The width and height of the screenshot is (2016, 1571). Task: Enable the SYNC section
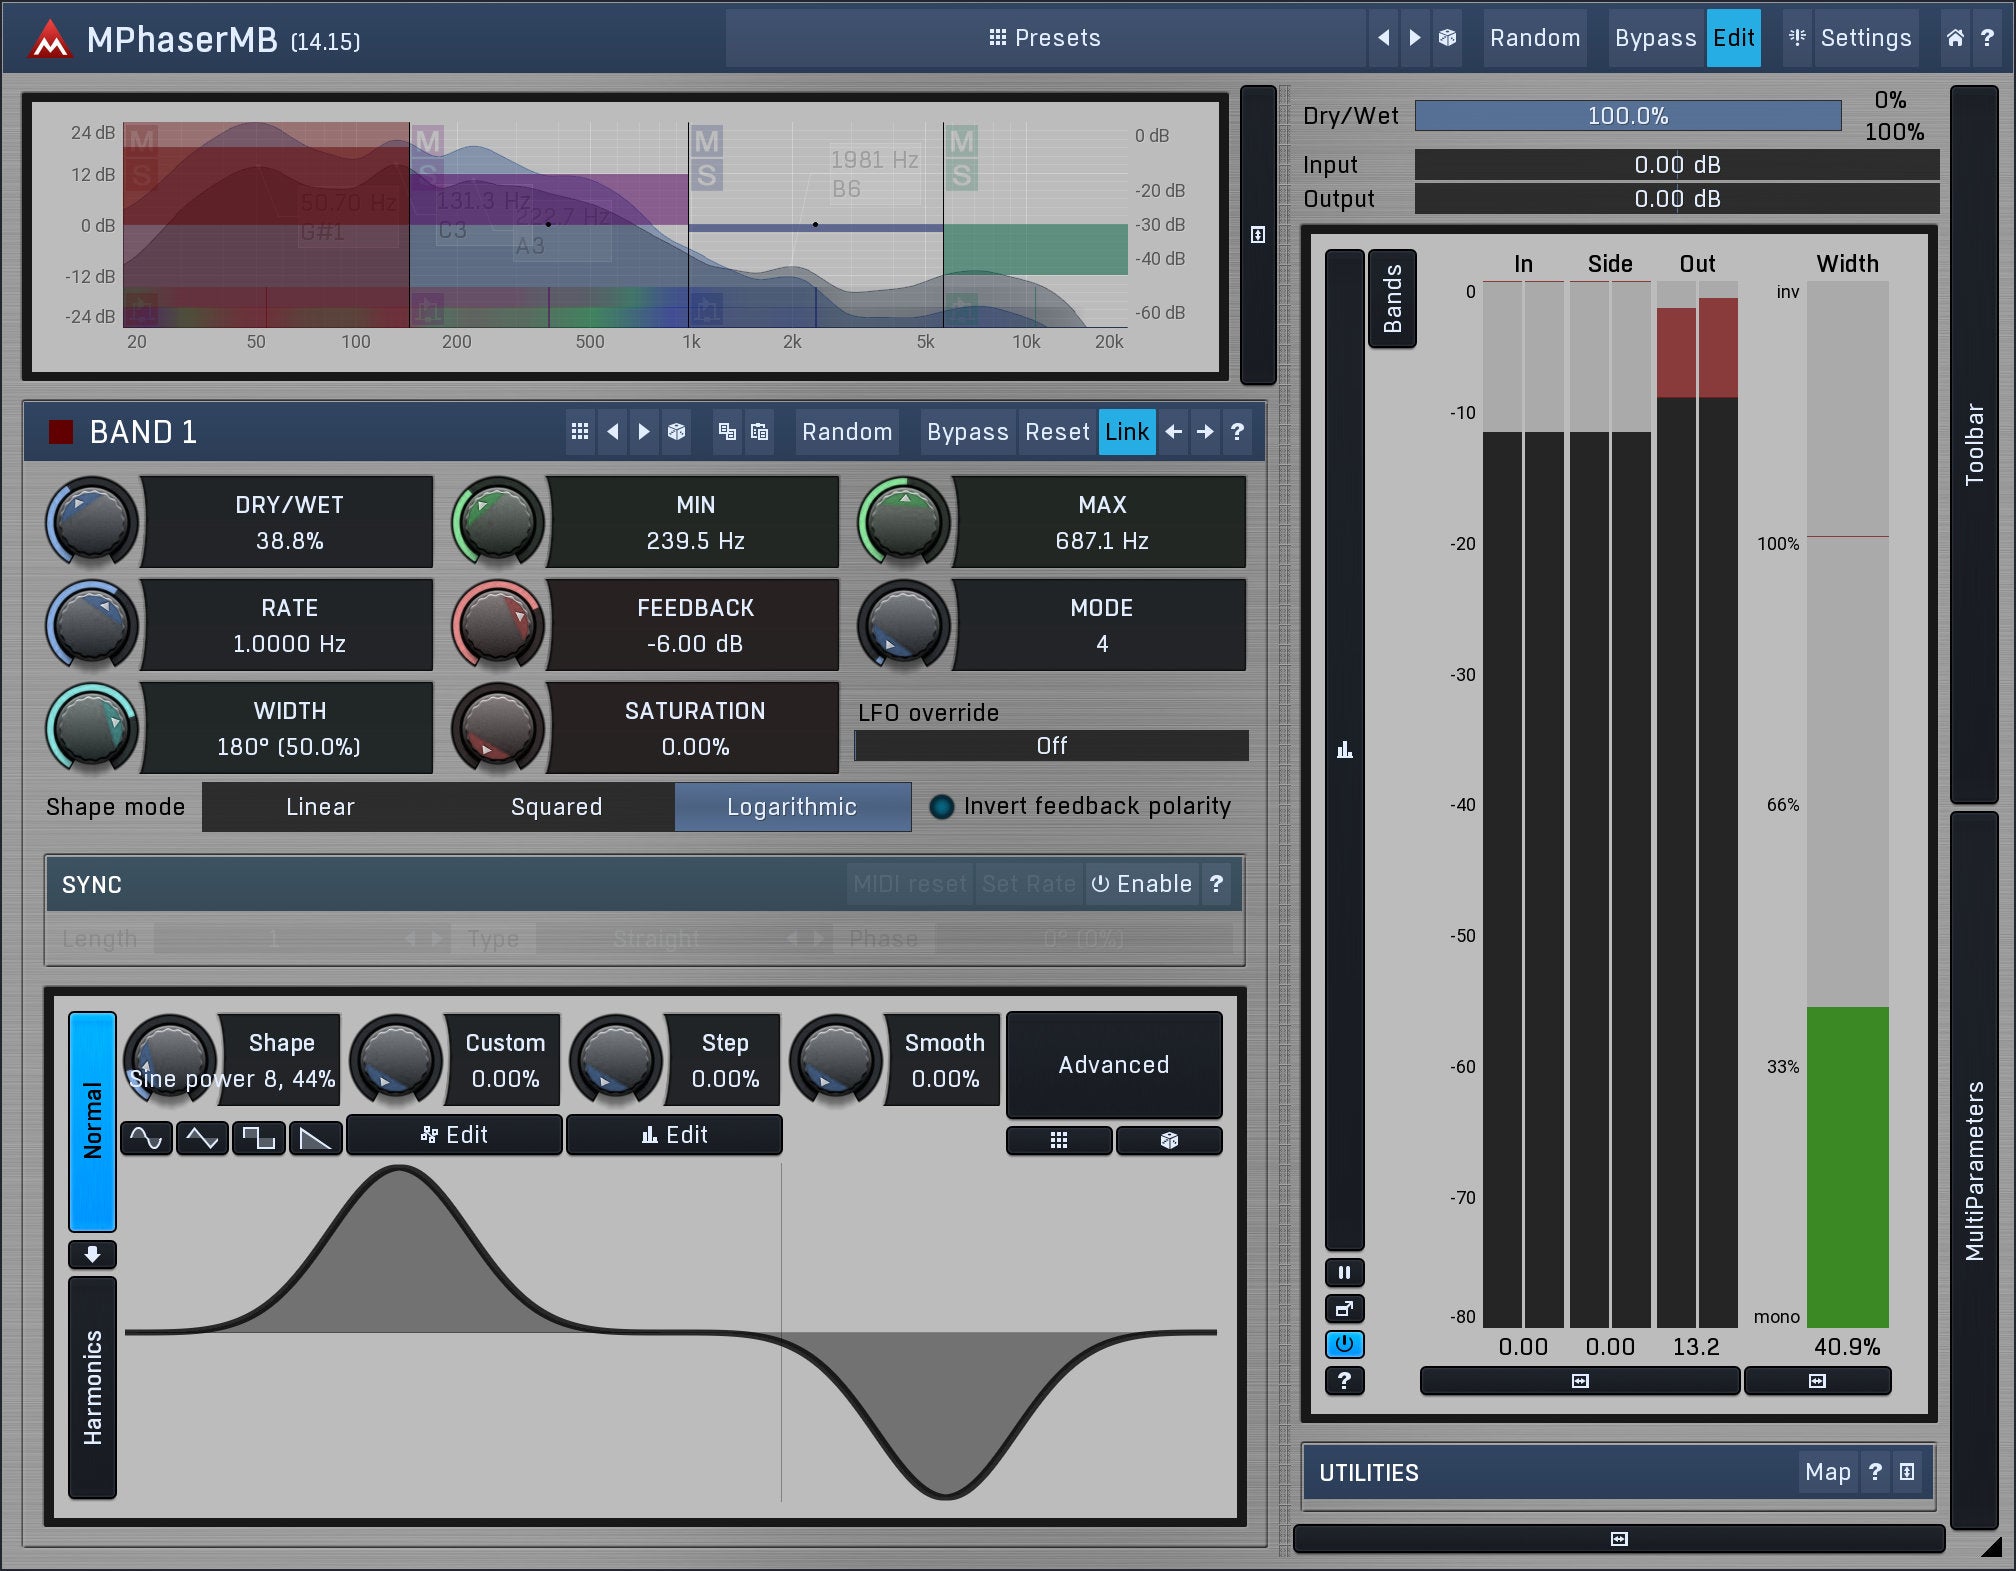[1141, 884]
